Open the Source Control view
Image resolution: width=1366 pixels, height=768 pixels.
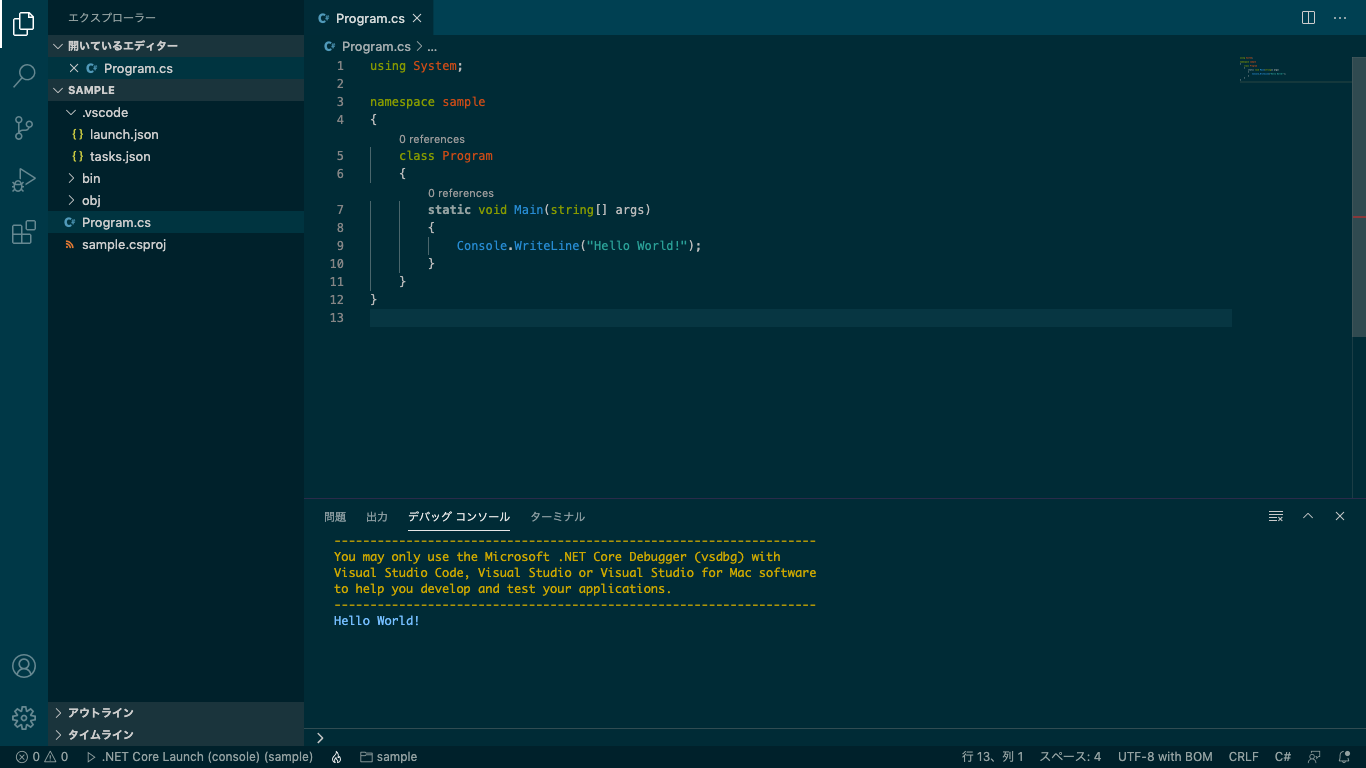coord(24,128)
